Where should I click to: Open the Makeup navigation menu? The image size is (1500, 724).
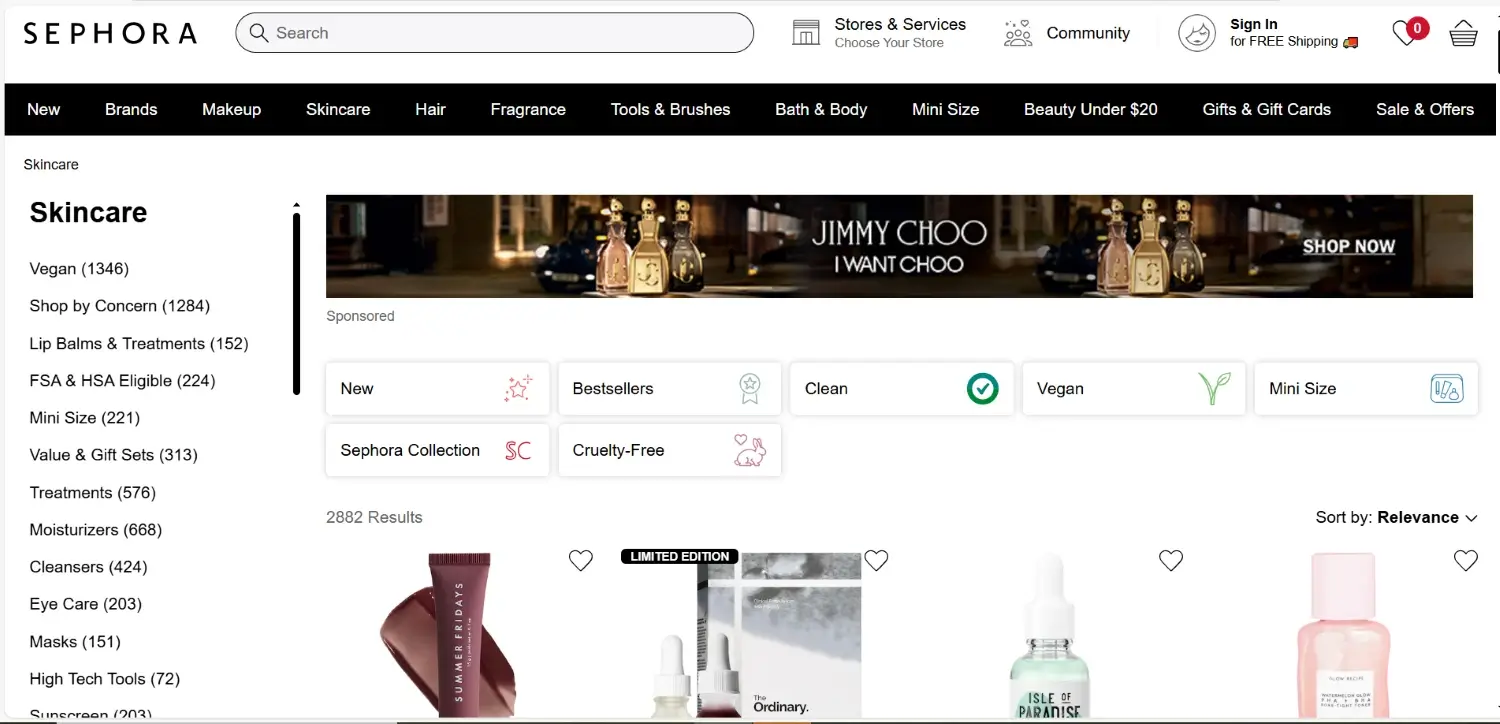pyautogui.click(x=231, y=109)
